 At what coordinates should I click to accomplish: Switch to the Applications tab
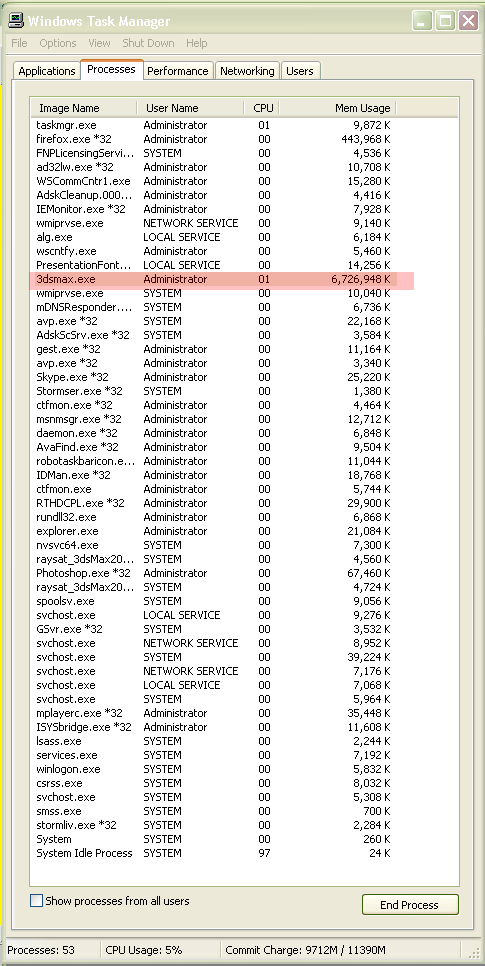[47, 71]
